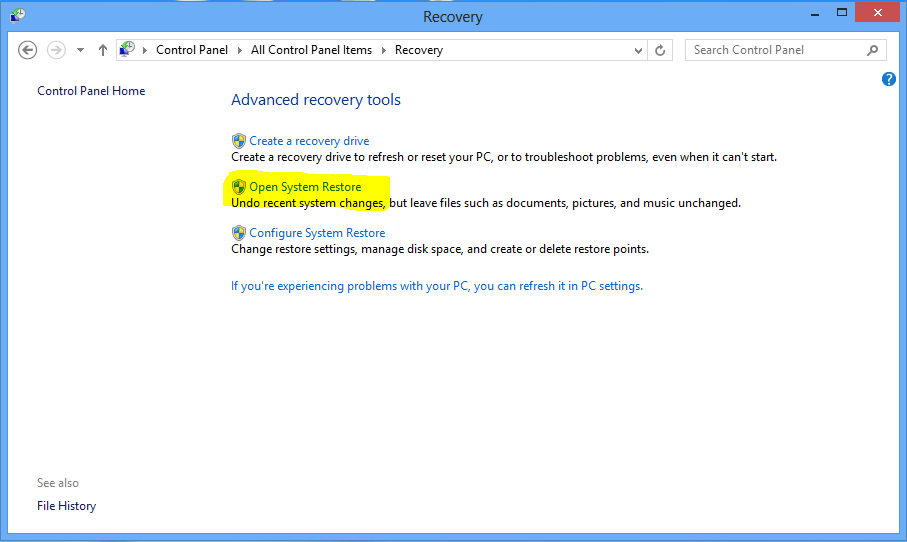This screenshot has height=542, width=907.
Task: Open Control Panel Home link
Action: pos(91,91)
